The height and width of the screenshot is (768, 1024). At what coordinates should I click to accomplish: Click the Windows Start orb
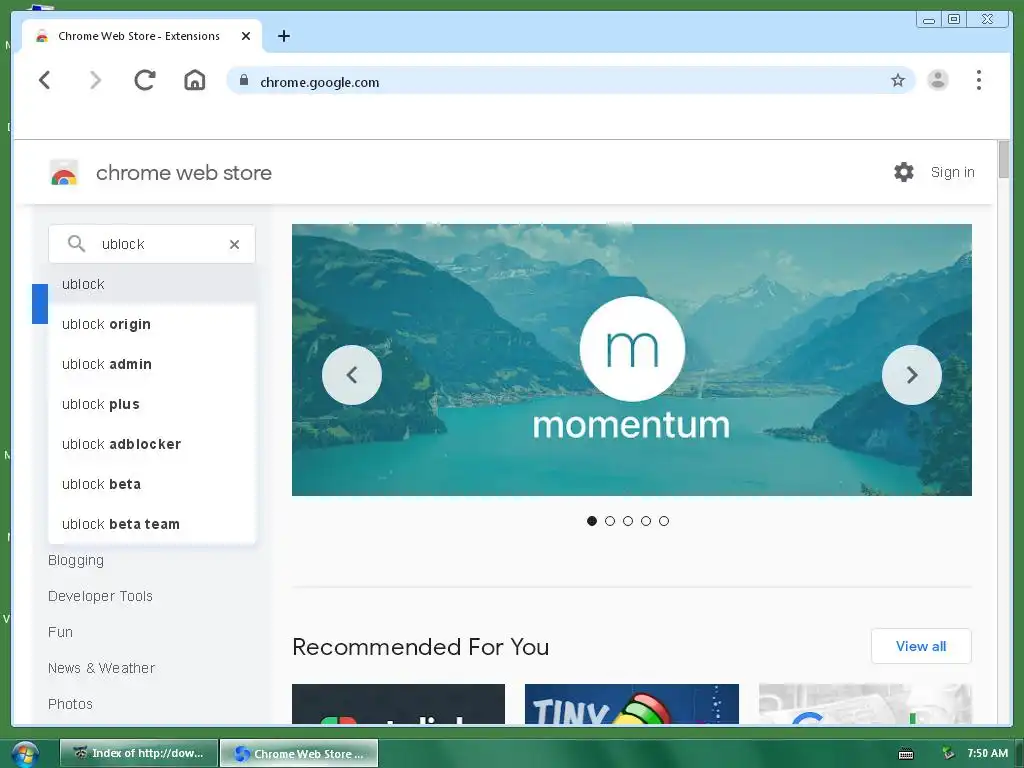pyautogui.click(x=24, y=754)
